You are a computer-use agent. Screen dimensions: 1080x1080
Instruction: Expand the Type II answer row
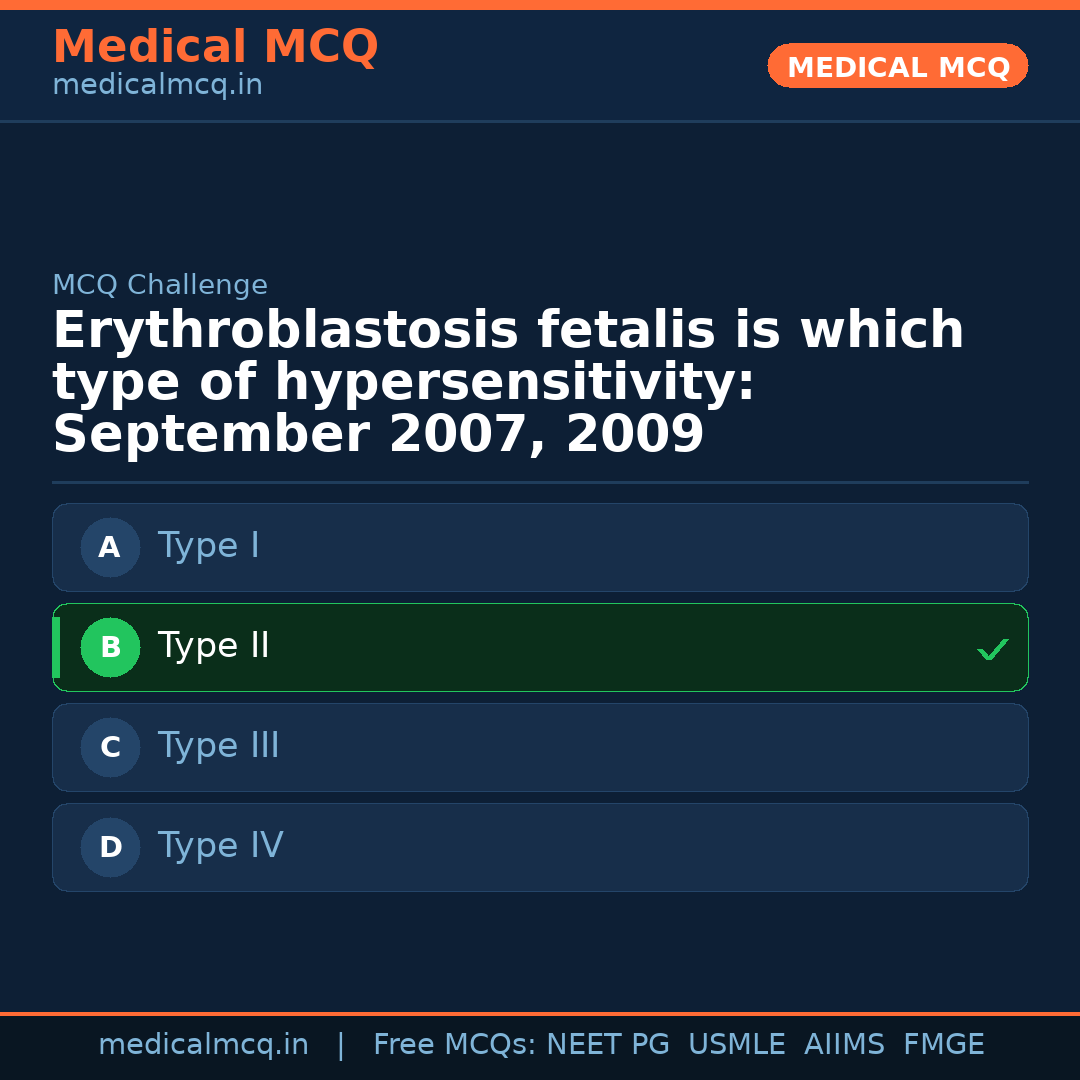click(540, 647)
